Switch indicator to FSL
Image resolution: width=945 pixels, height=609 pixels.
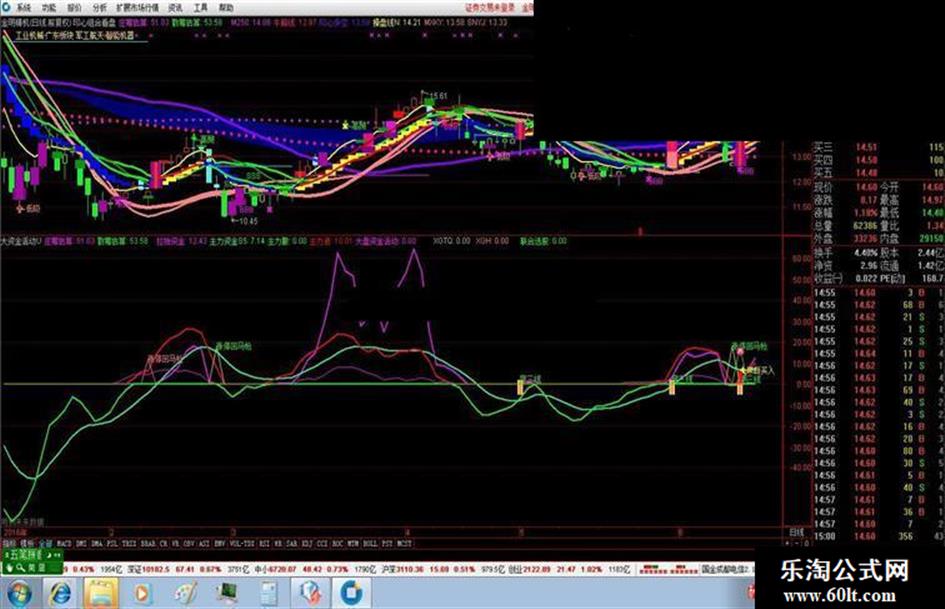(113, 543)
